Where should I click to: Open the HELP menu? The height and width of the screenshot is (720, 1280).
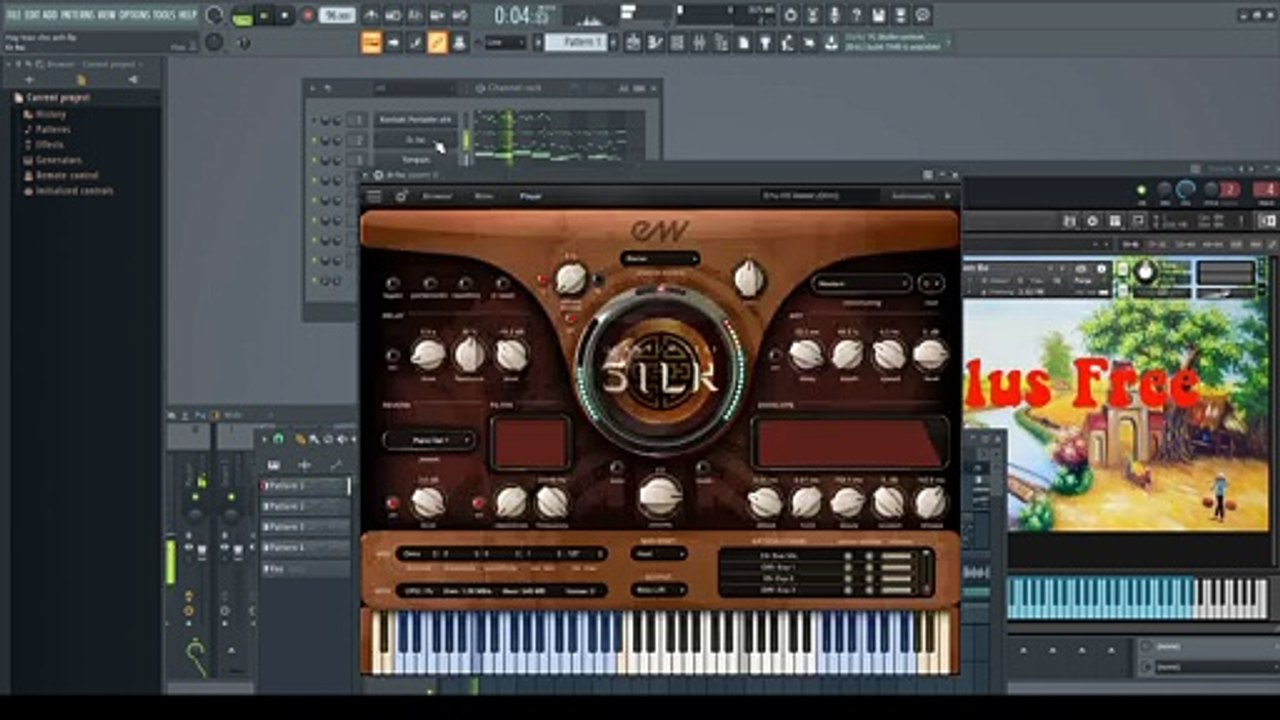[x=187, y=15]
